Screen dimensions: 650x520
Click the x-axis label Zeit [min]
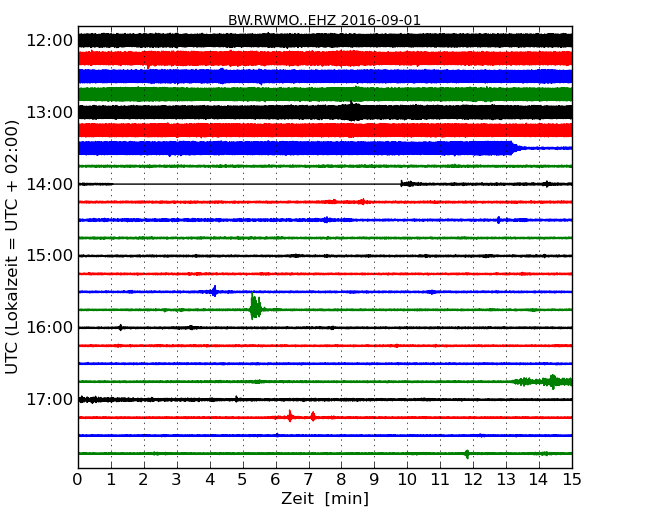click(x=325, y=498)
